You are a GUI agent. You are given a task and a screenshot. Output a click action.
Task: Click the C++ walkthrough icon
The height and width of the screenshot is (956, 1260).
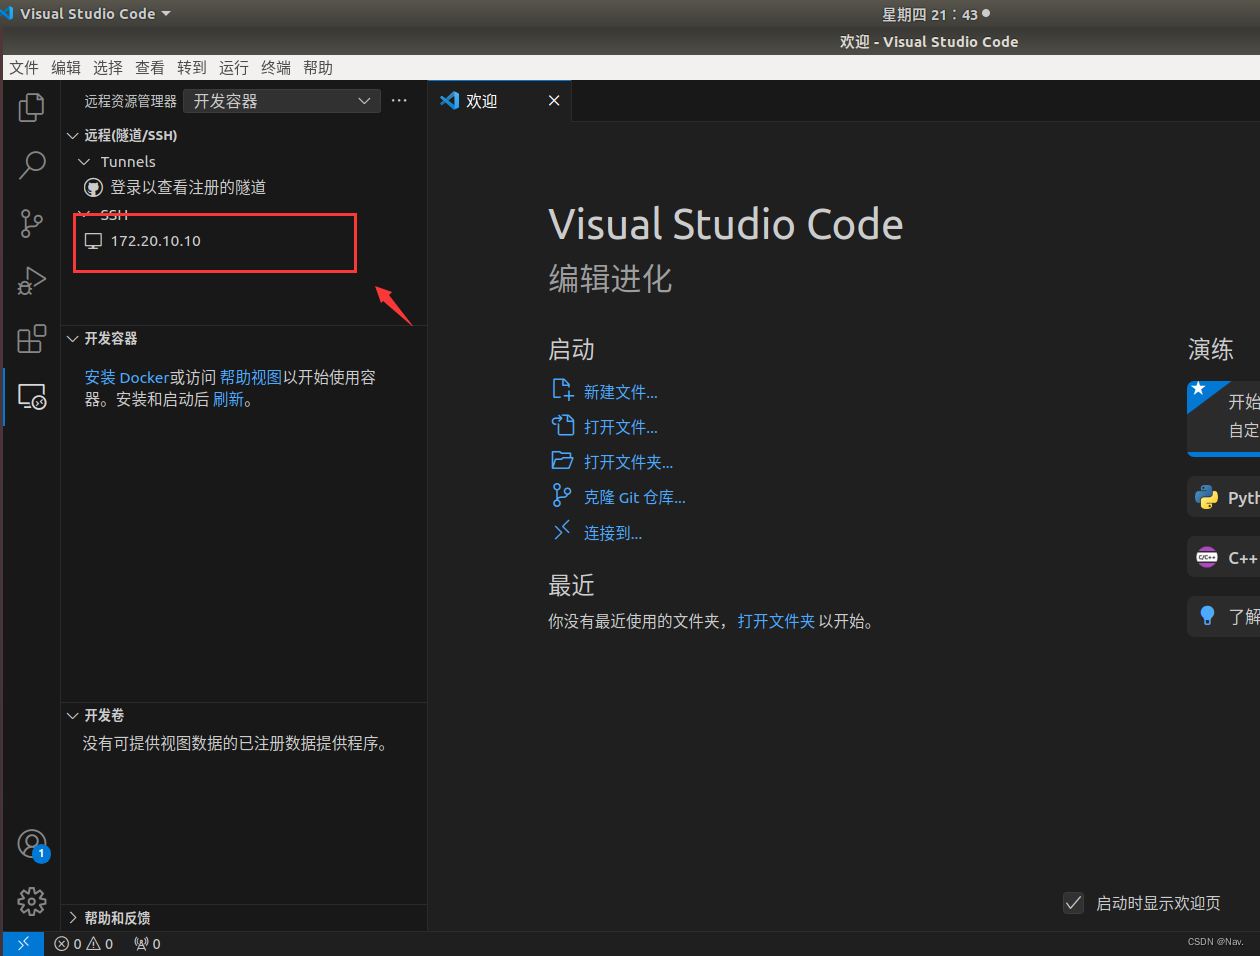1207,557
